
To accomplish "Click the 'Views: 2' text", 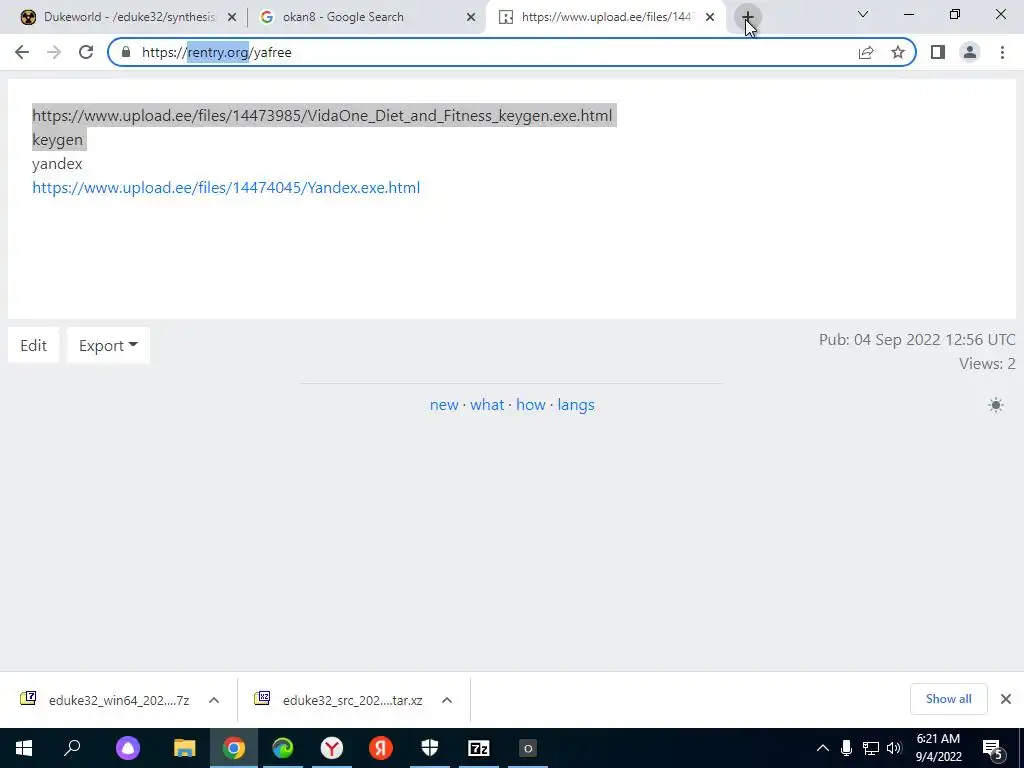I will (x=987, y=363).
